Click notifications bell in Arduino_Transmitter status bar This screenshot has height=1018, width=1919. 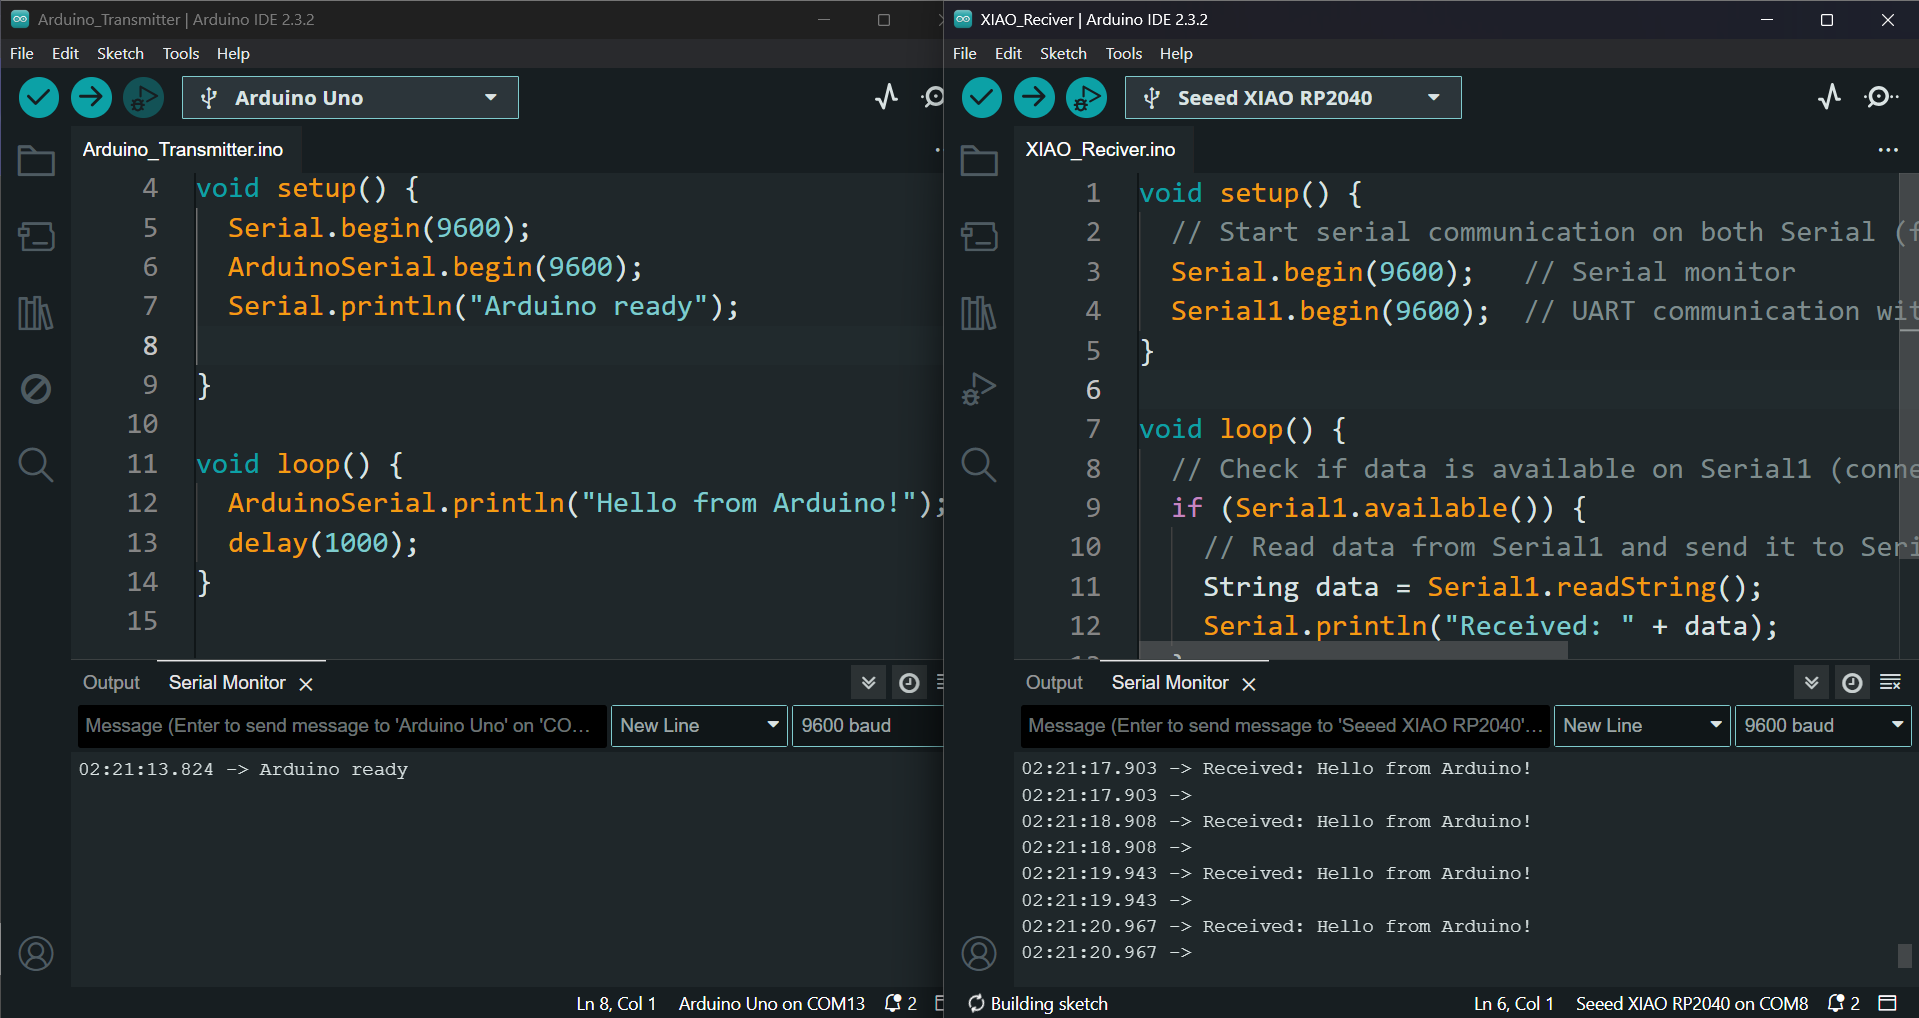(x=894, y=1003)
